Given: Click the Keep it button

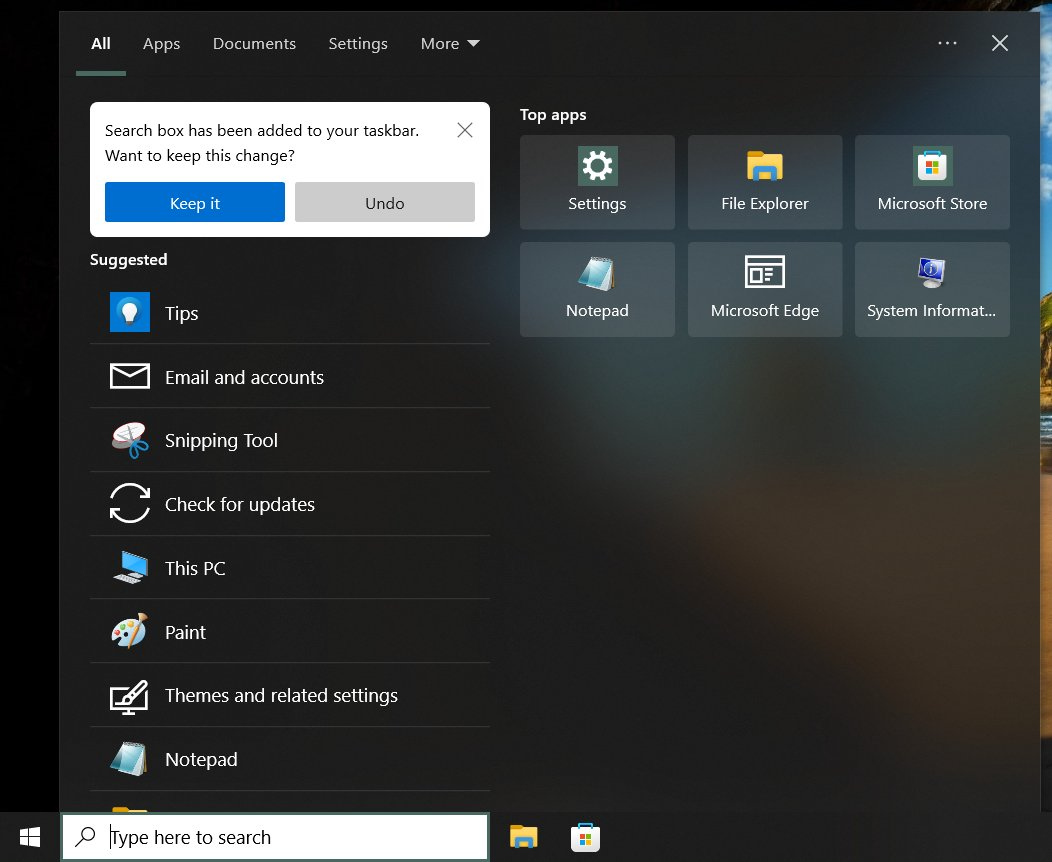Looking at the screenshot, I should tap(195, 202).
